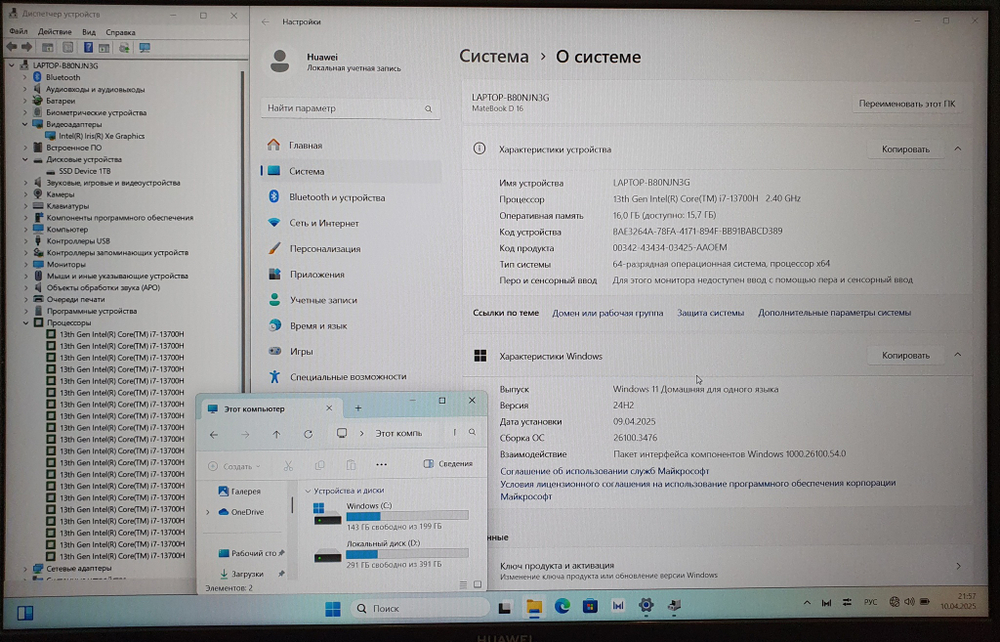Viewport: 1000px width, 642px height.
Task: Collapse the Процессоры tree in Device Manager
Action: [25, 323]
